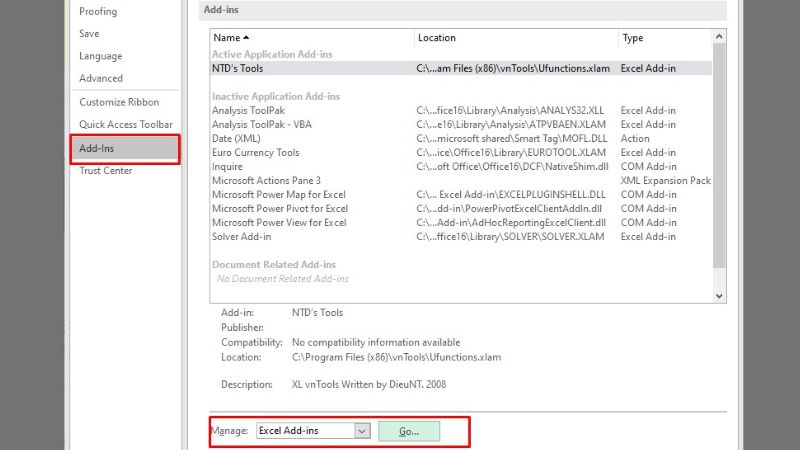The image size is (800, 450).
Task: Open the Manage Excel Add-ins dropdown
Action: pos(362,431)
